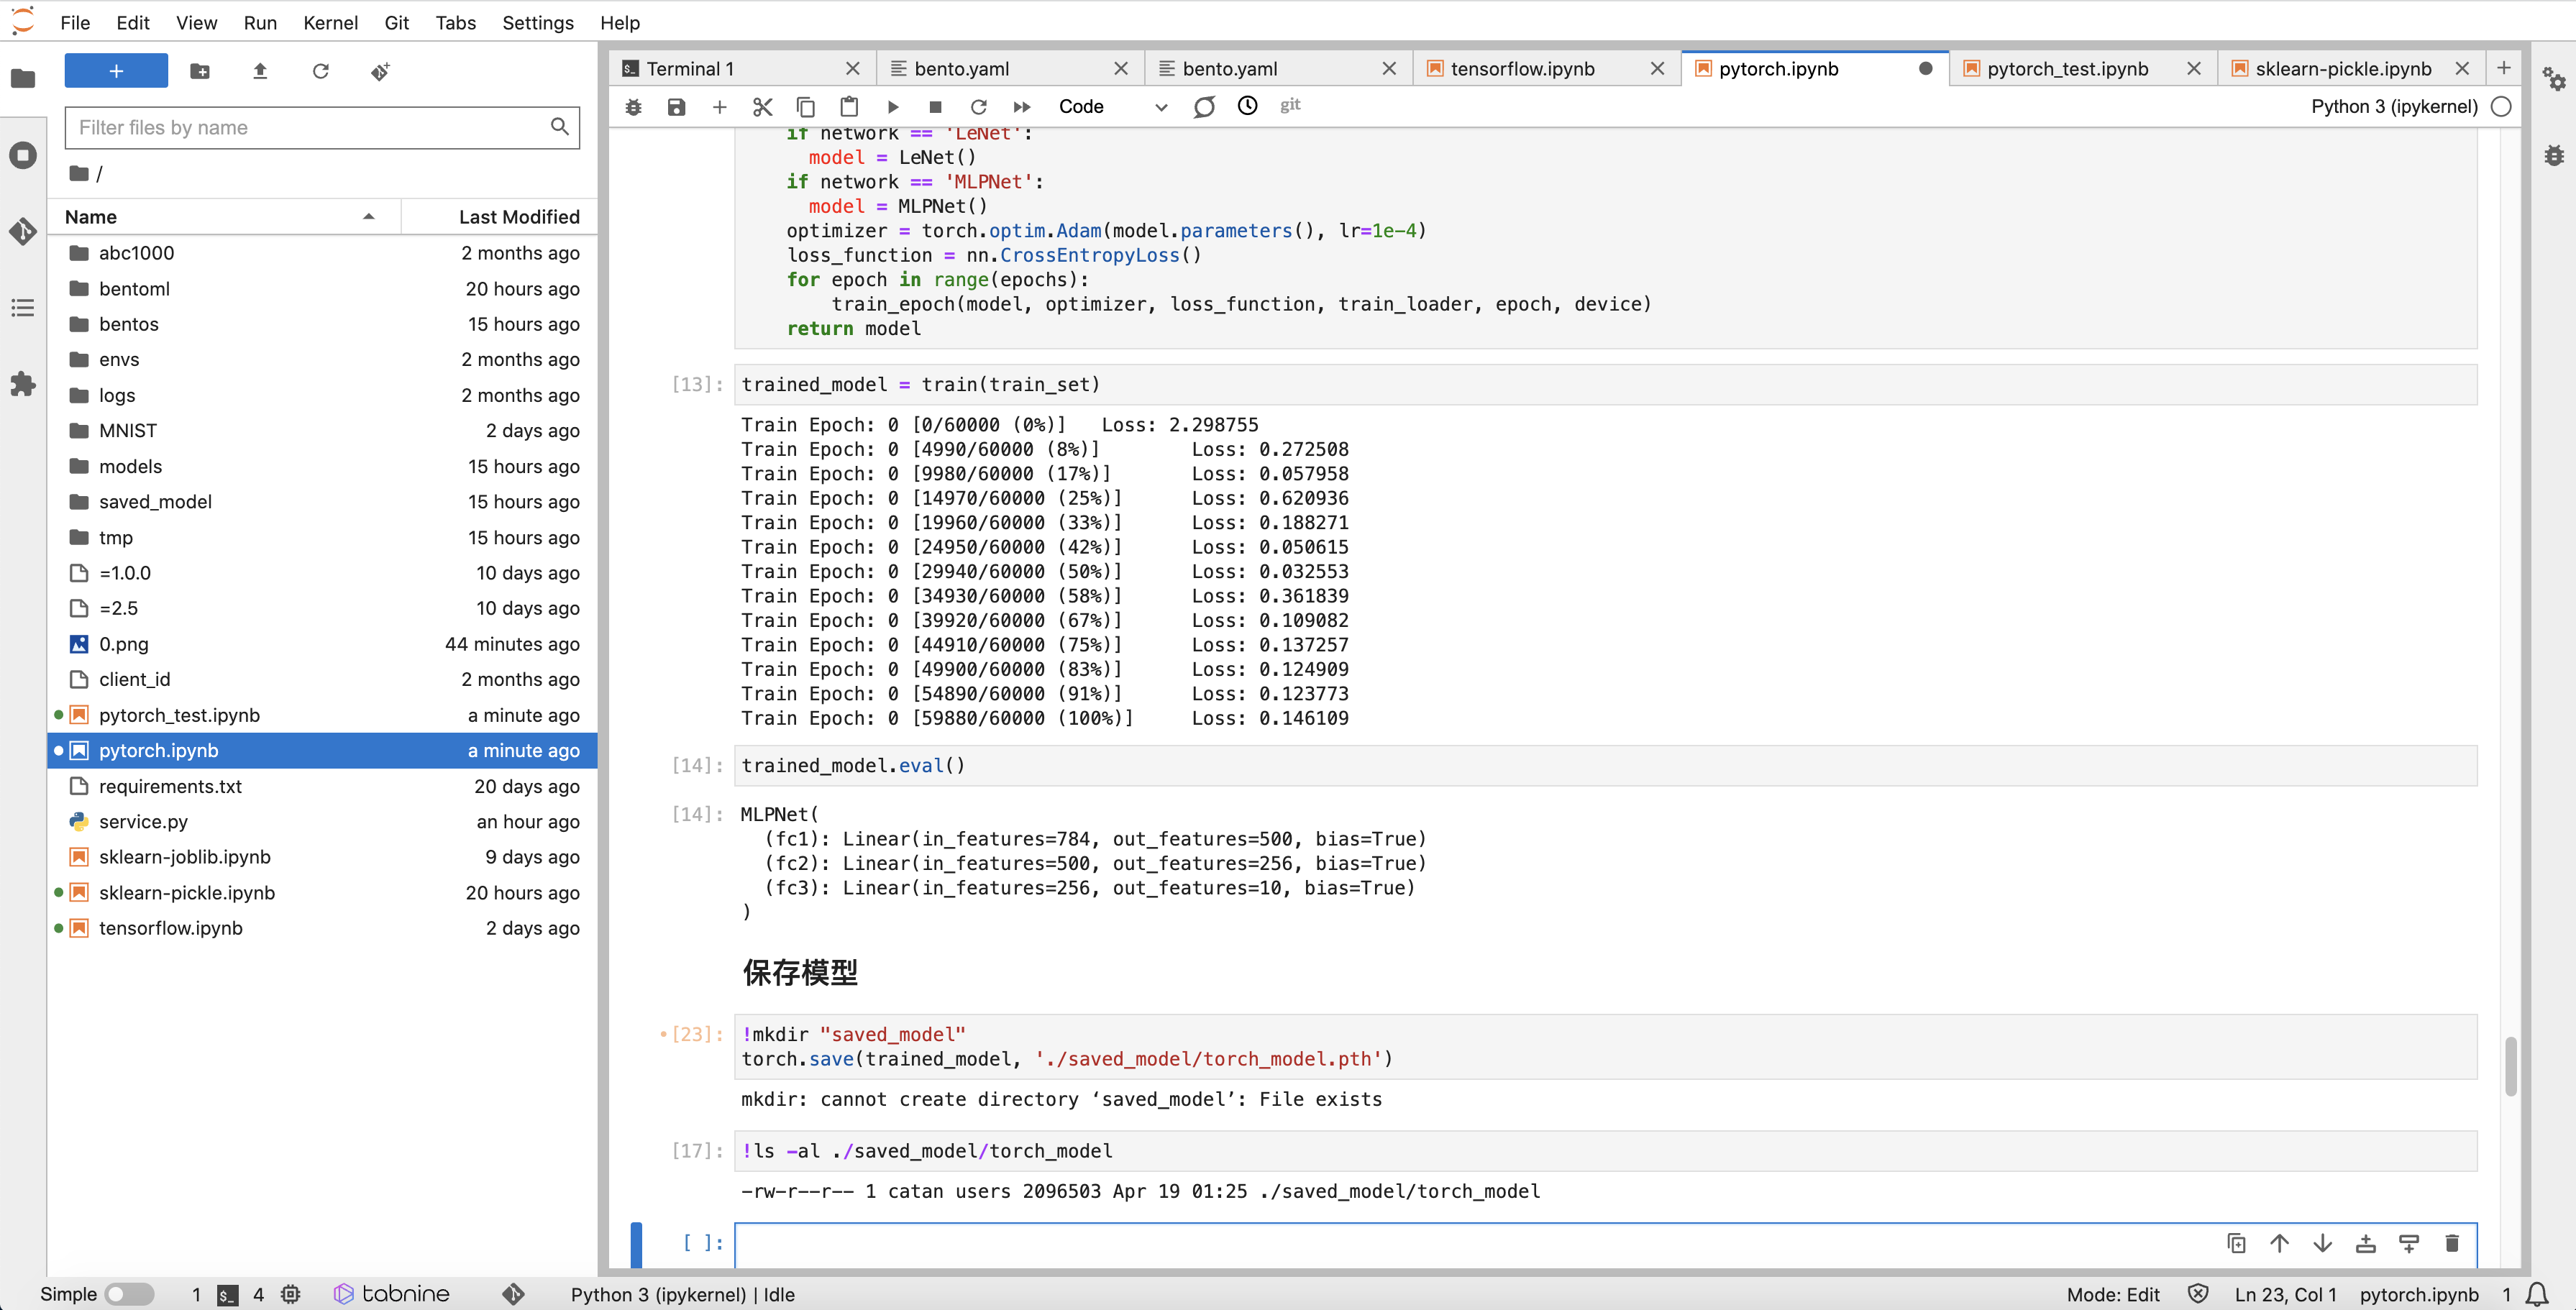Interrupt the kernel with the stop button
The width and height of the screenshot is (2576, 1310).
[935, 106]
